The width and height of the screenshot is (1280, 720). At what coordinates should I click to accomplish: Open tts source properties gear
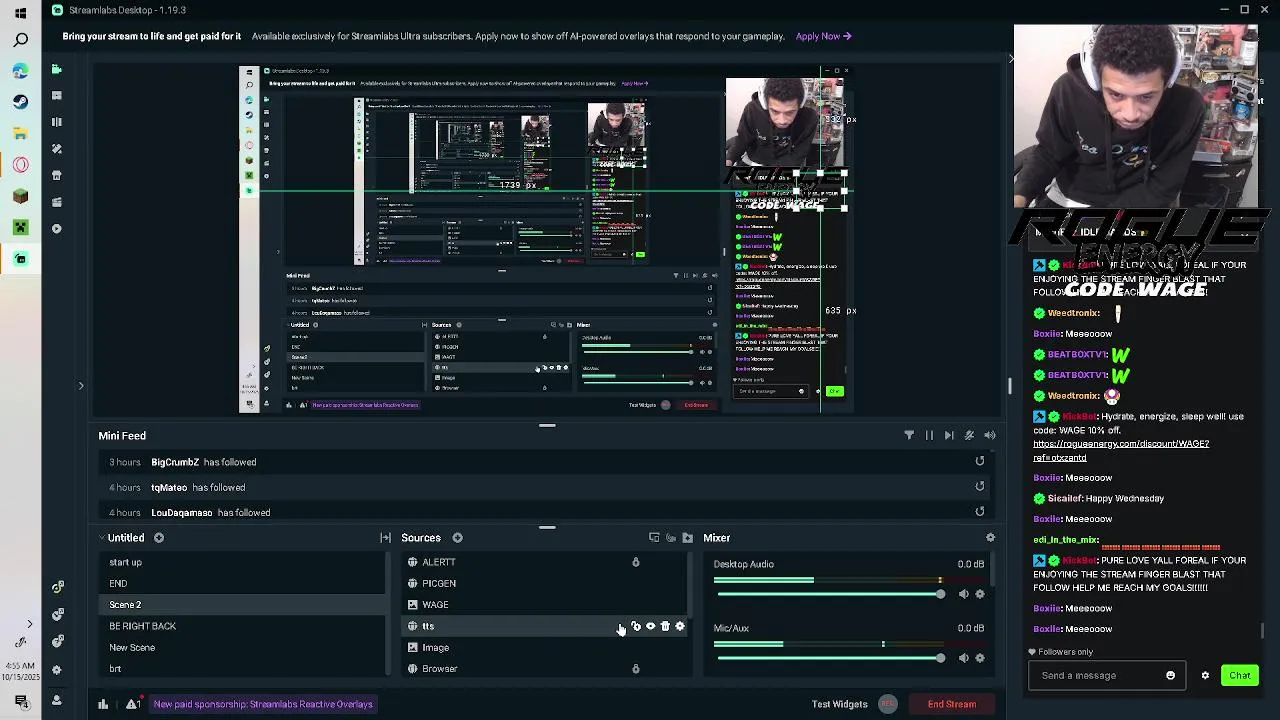click(x=680, y=626)
